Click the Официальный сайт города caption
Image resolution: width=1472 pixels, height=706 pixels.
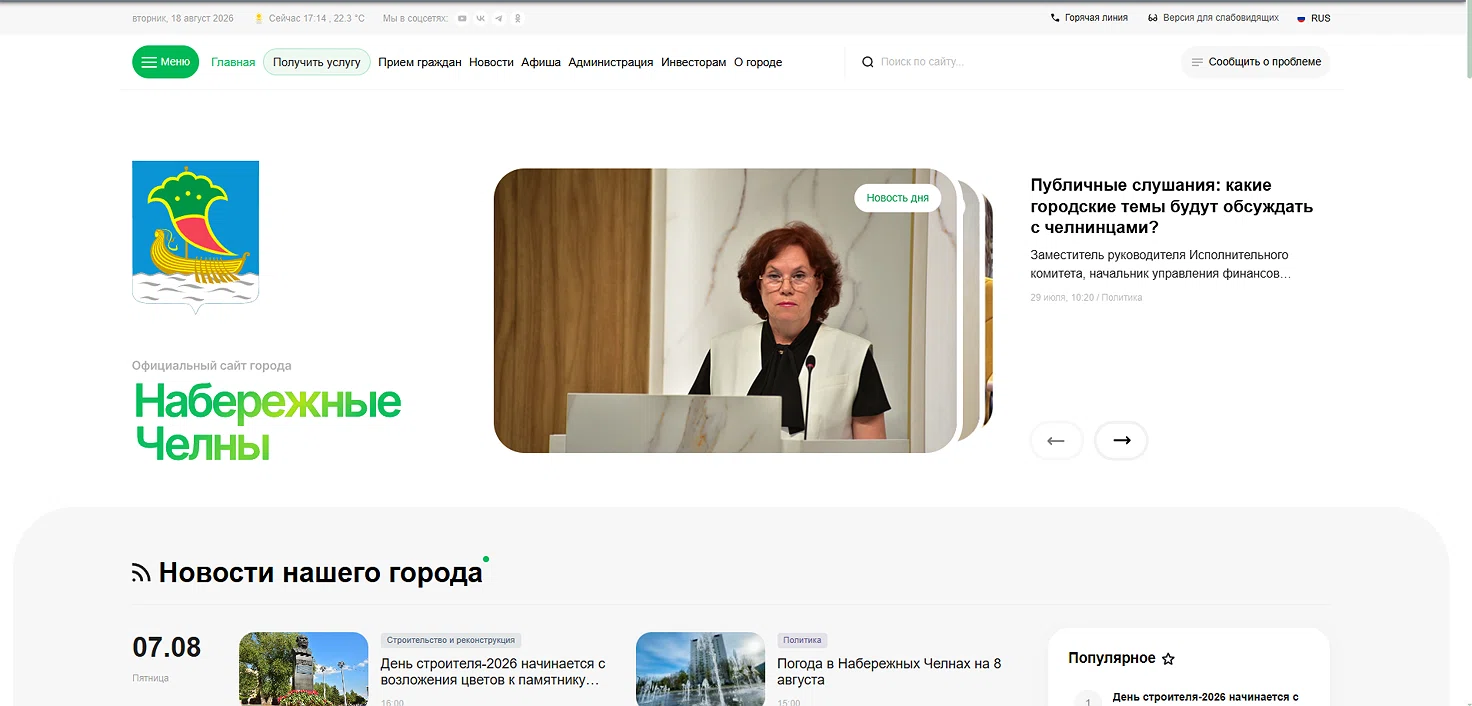point(212,366)
